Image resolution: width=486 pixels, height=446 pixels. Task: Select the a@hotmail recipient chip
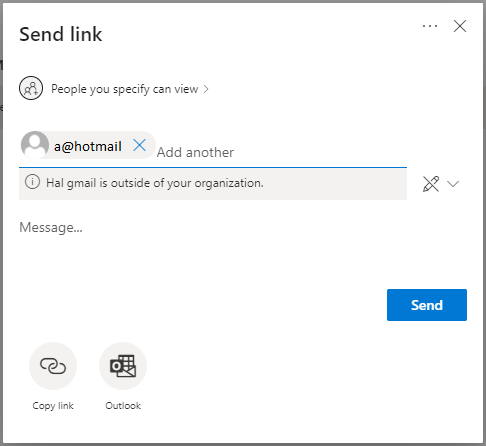88,145
